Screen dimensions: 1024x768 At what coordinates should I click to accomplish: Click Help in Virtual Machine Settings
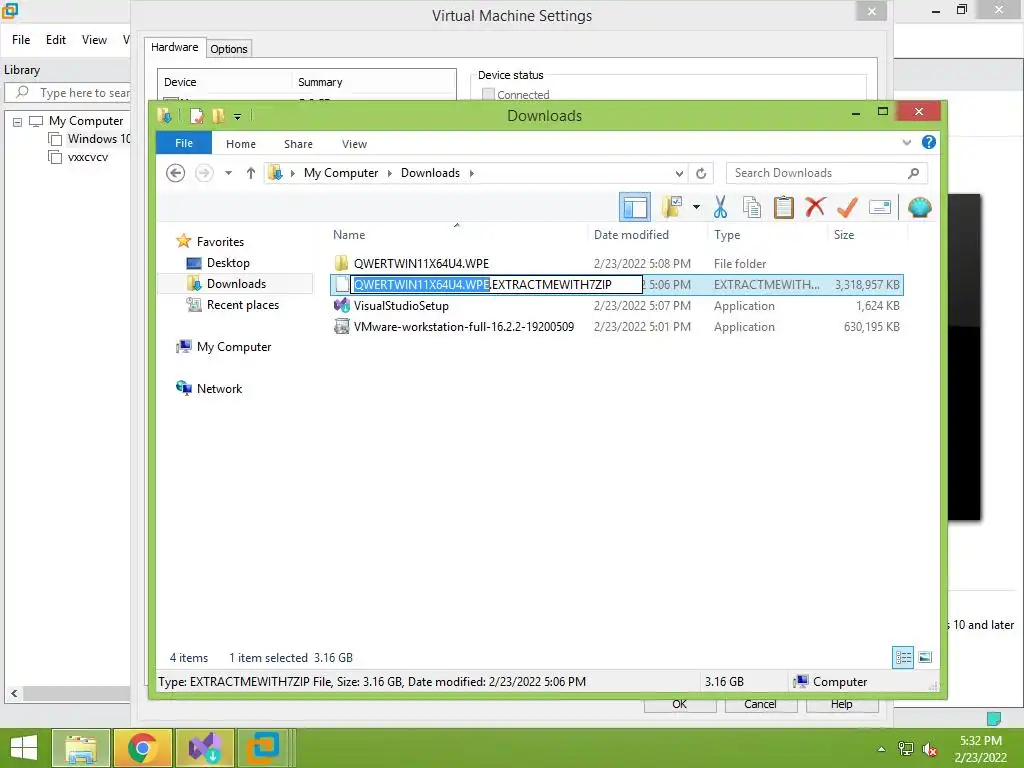842,705
